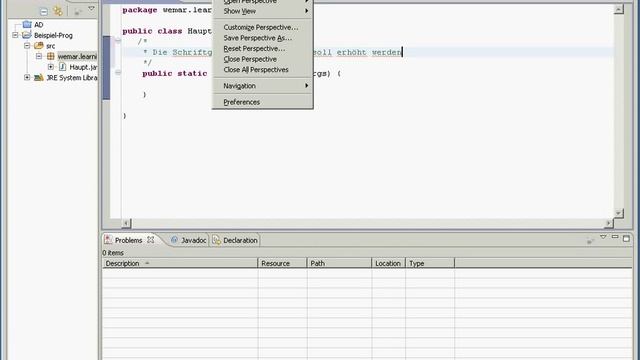Viewport: 640px width, 360px height.
Task: Select Haupt.java file label
Action: pos(83,67)
